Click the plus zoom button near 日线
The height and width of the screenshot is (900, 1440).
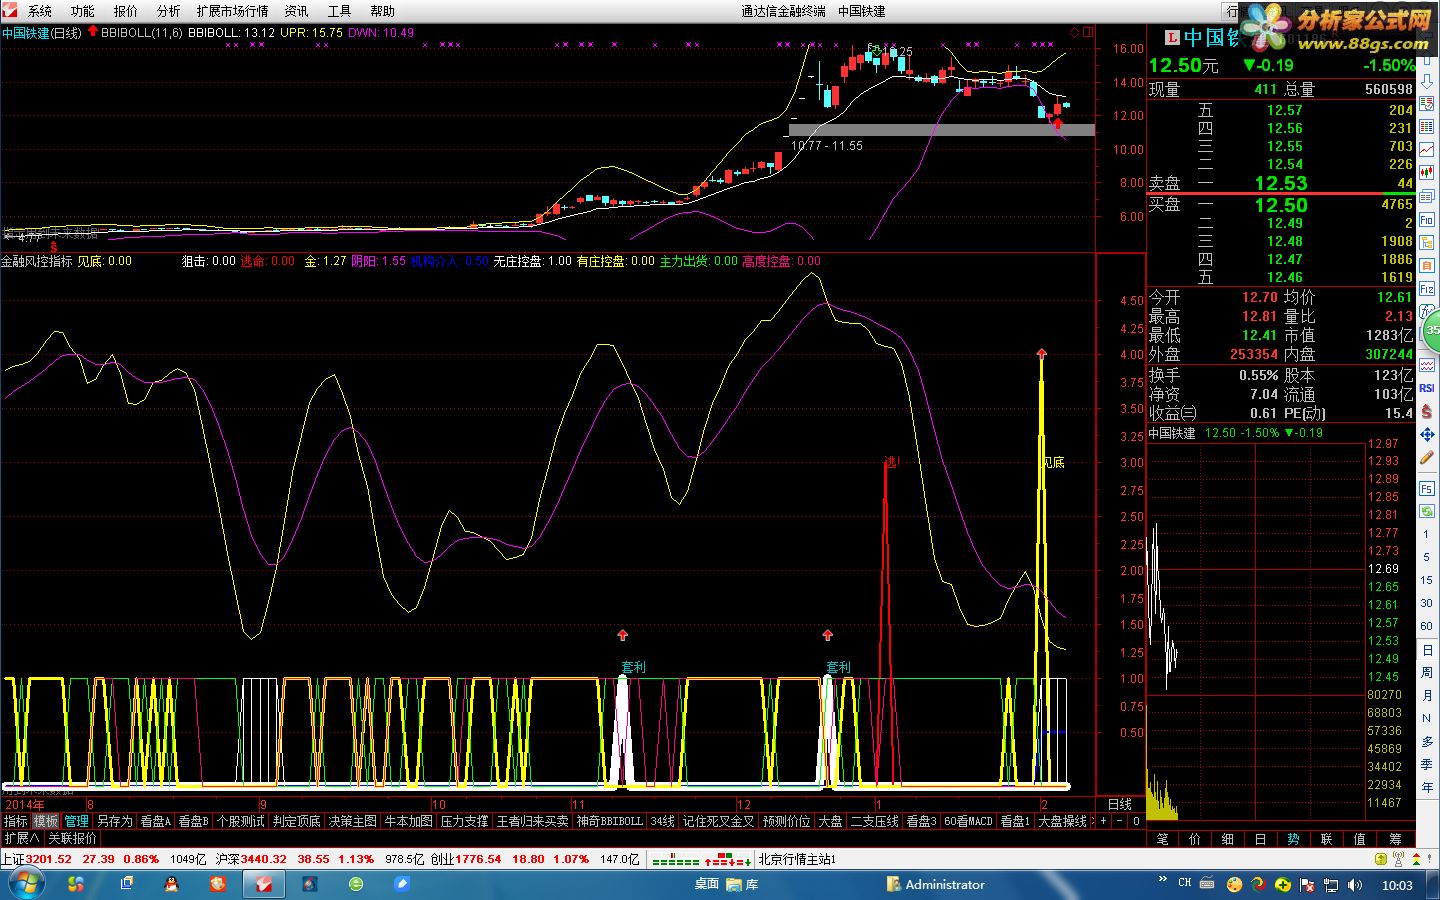[x=1104, y=821]
